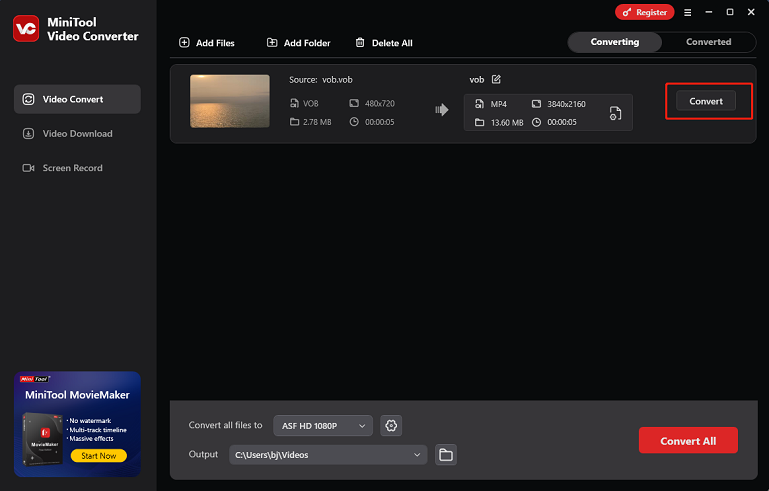
Task: Click the source name vob.vob text
Action: click(x=337, y=79)
